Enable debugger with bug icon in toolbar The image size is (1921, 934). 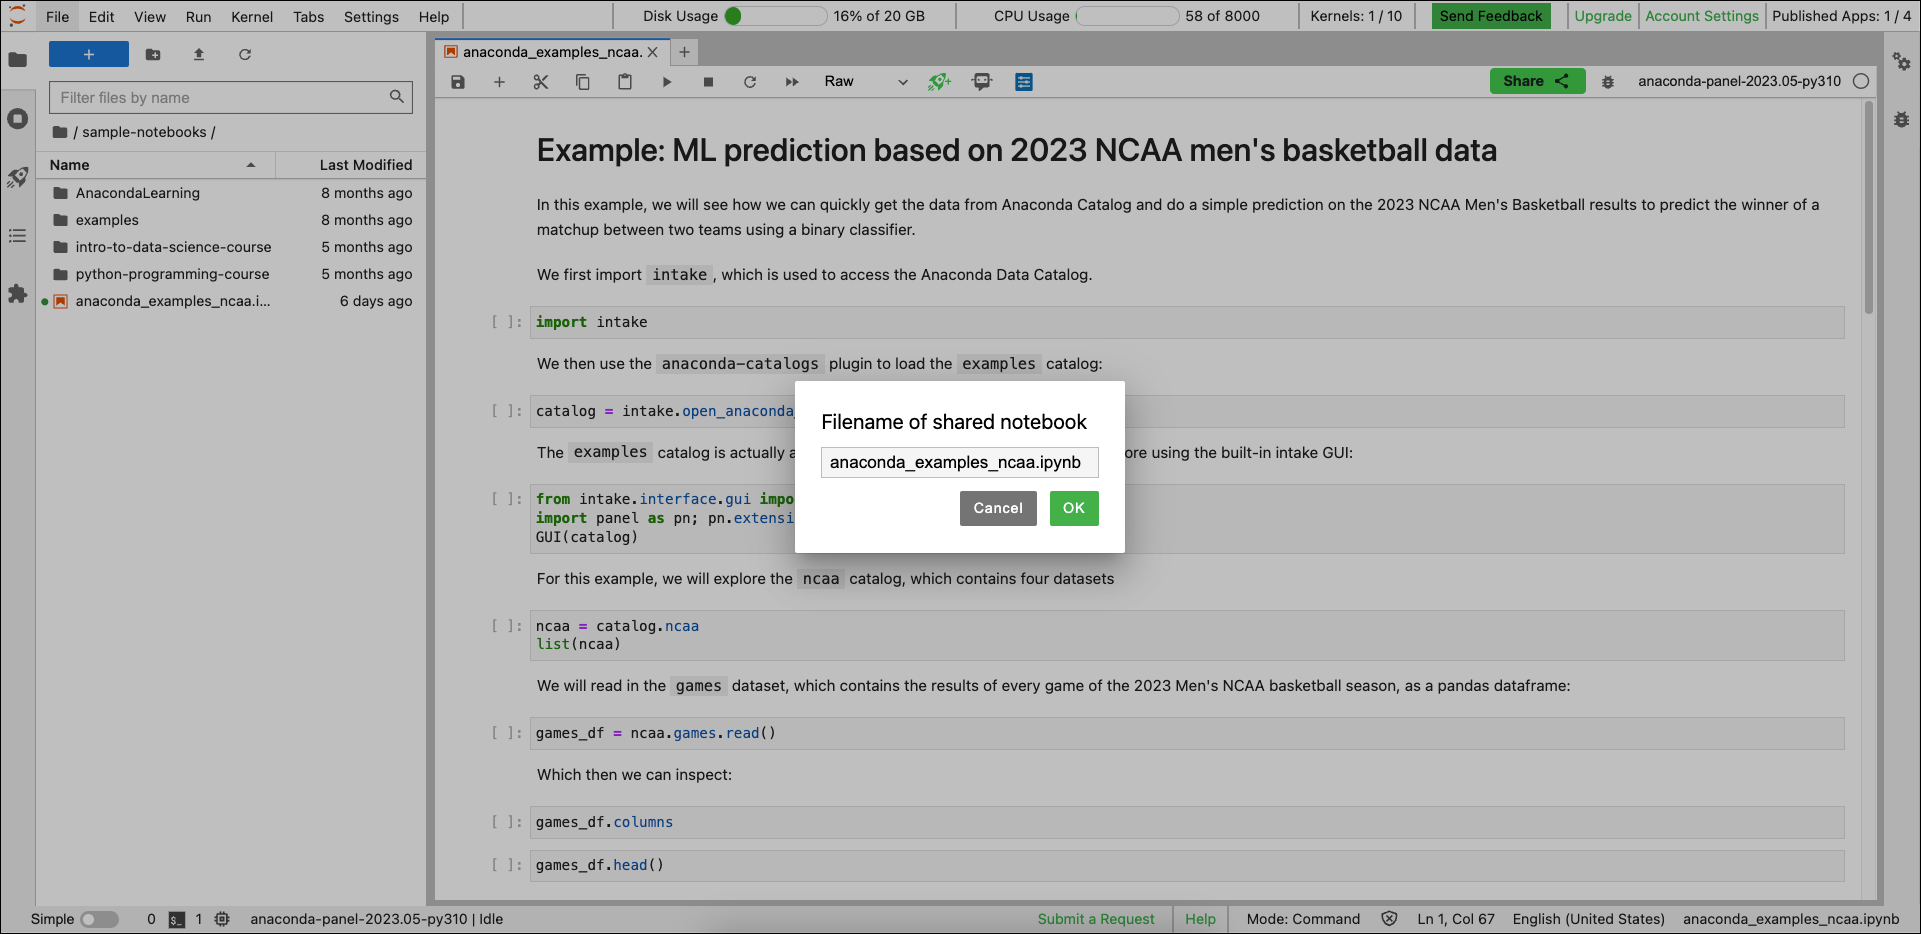click(1608, 82)
